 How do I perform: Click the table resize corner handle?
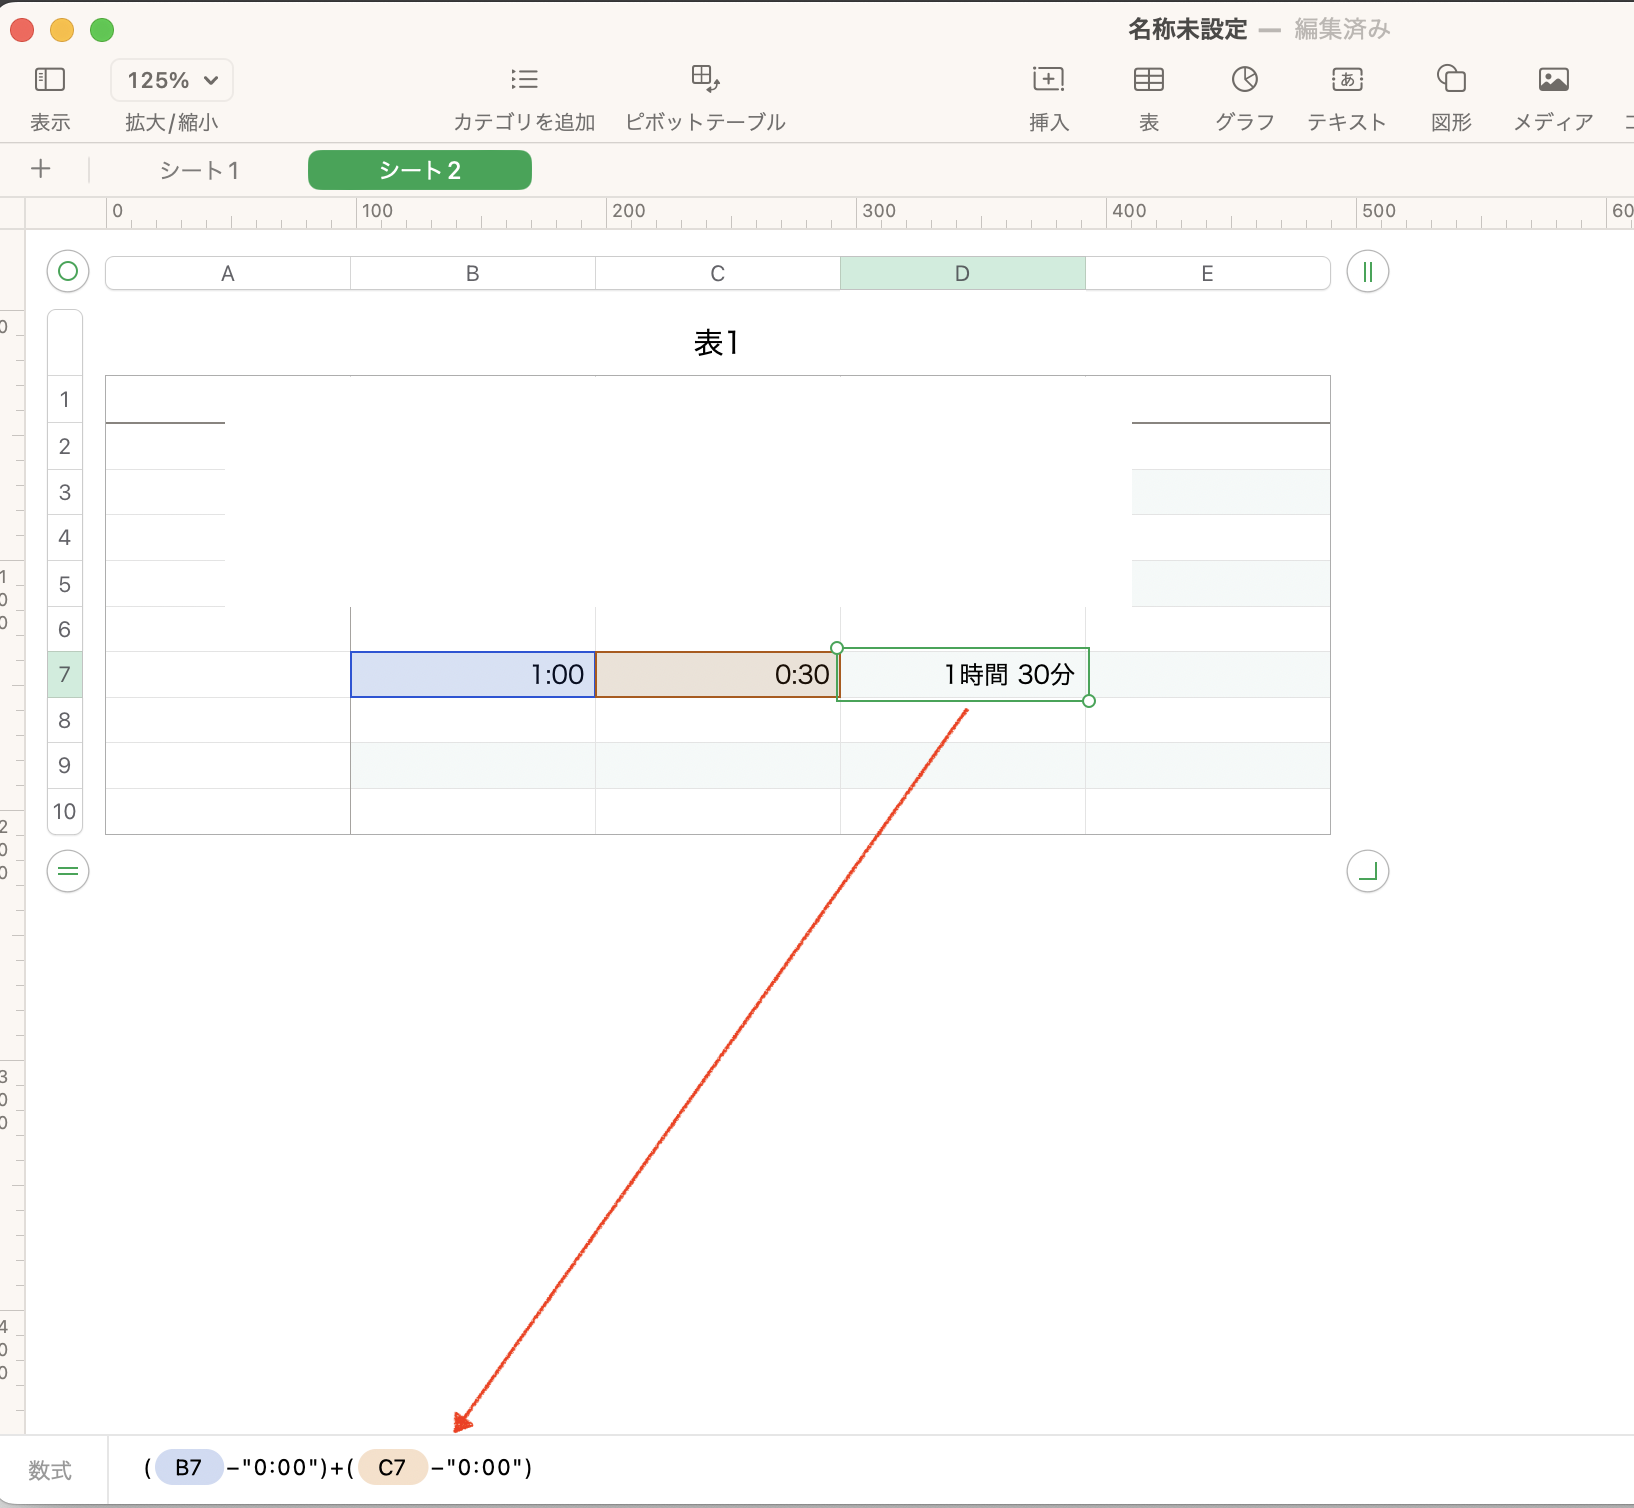[1368, 871]
